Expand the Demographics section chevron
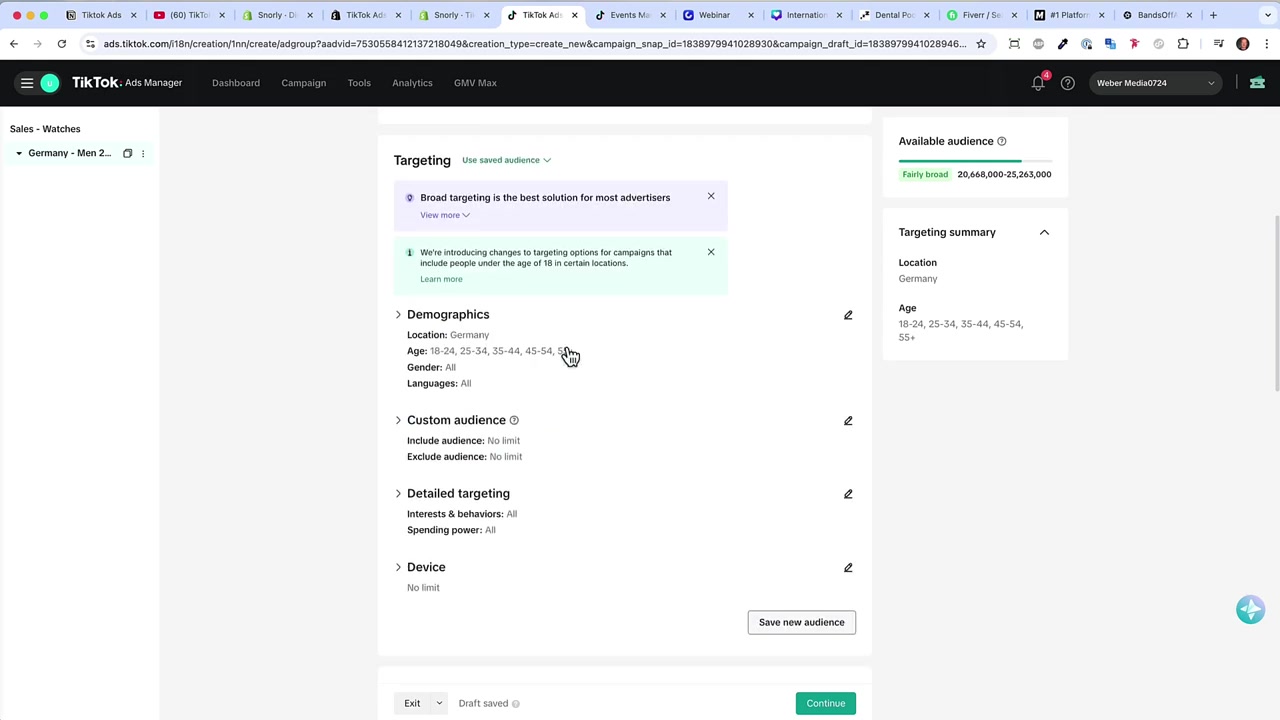Viewport: 1280px width, 720px height. (x=398, y=315)
